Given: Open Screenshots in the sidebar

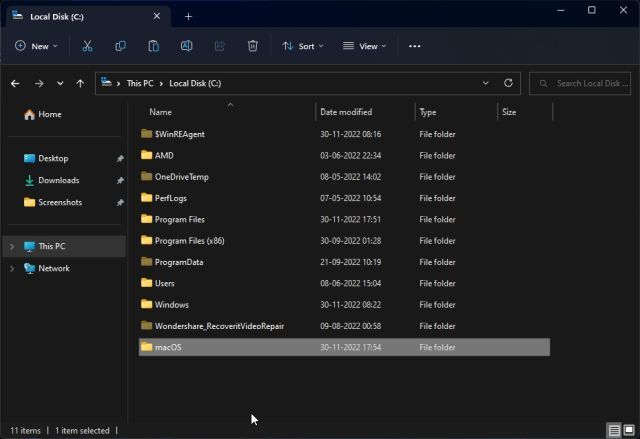Looking at the screenshot, I should (60, 202).
